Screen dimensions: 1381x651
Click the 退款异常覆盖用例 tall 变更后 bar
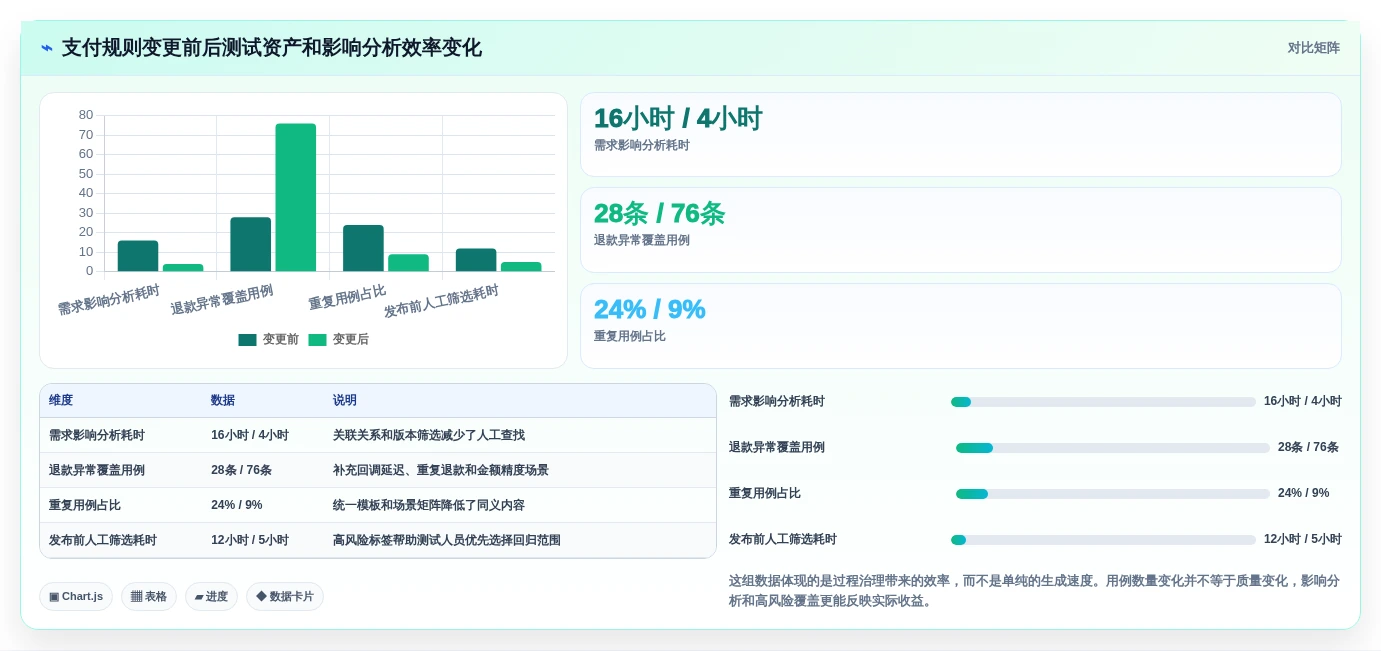pos(296,197)
